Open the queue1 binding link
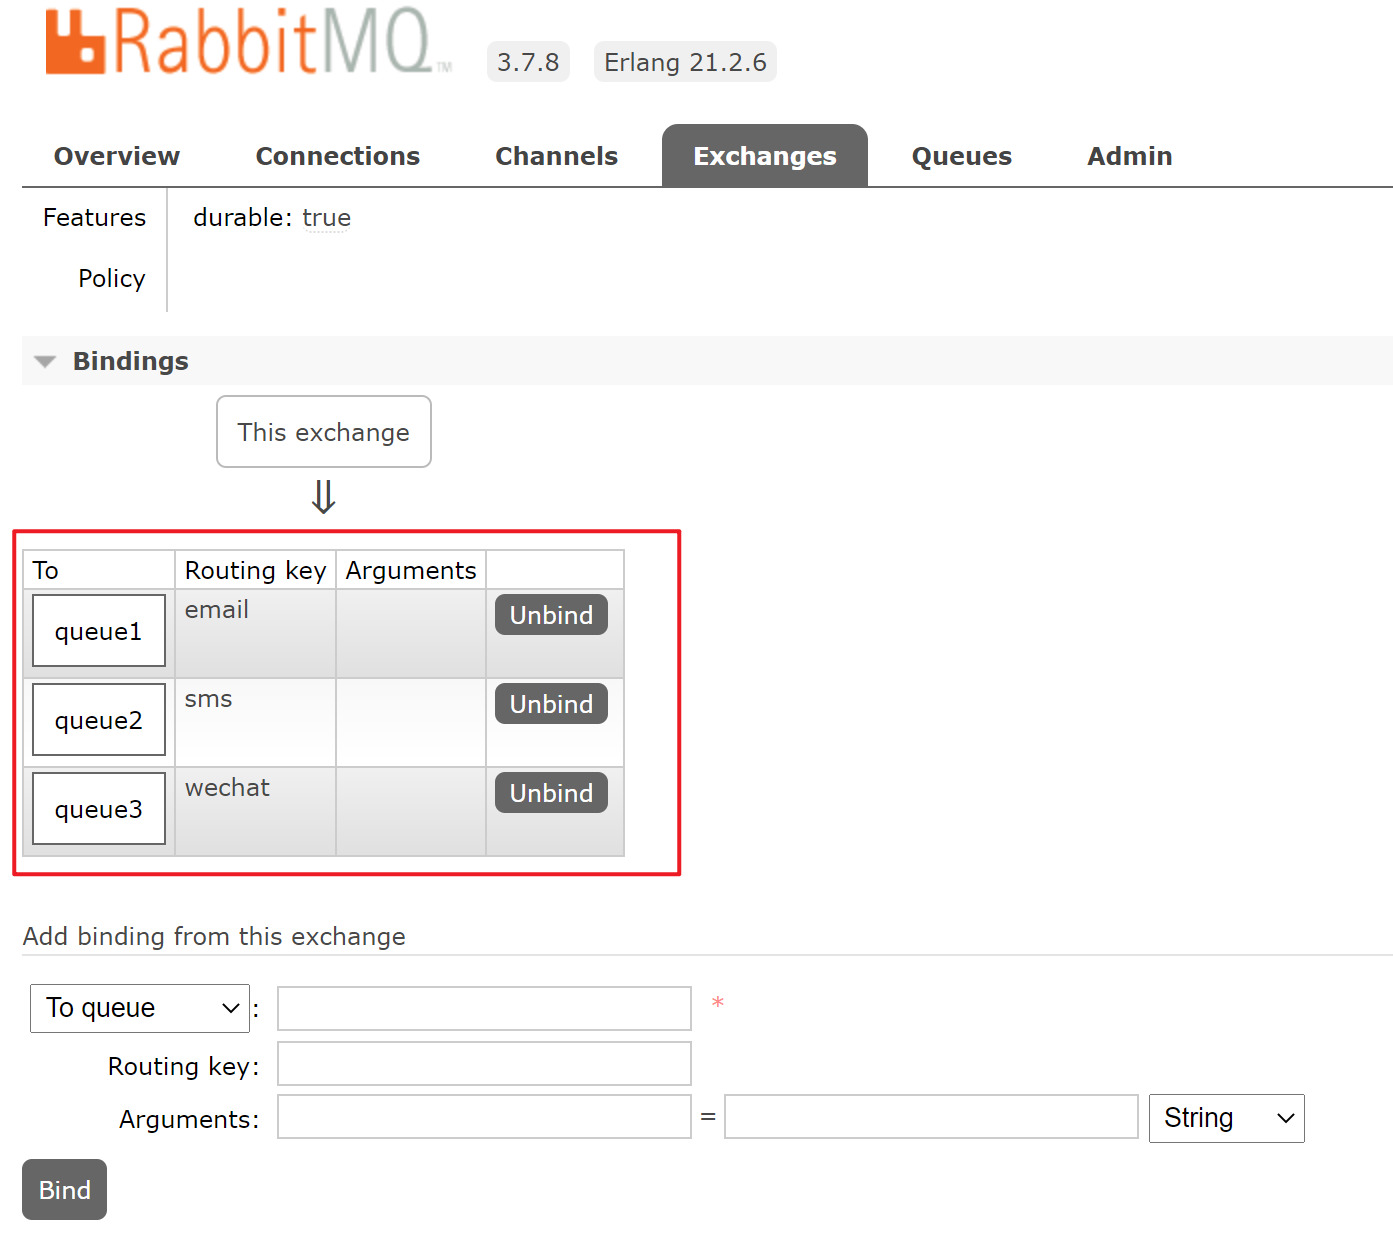 (98, 631)
